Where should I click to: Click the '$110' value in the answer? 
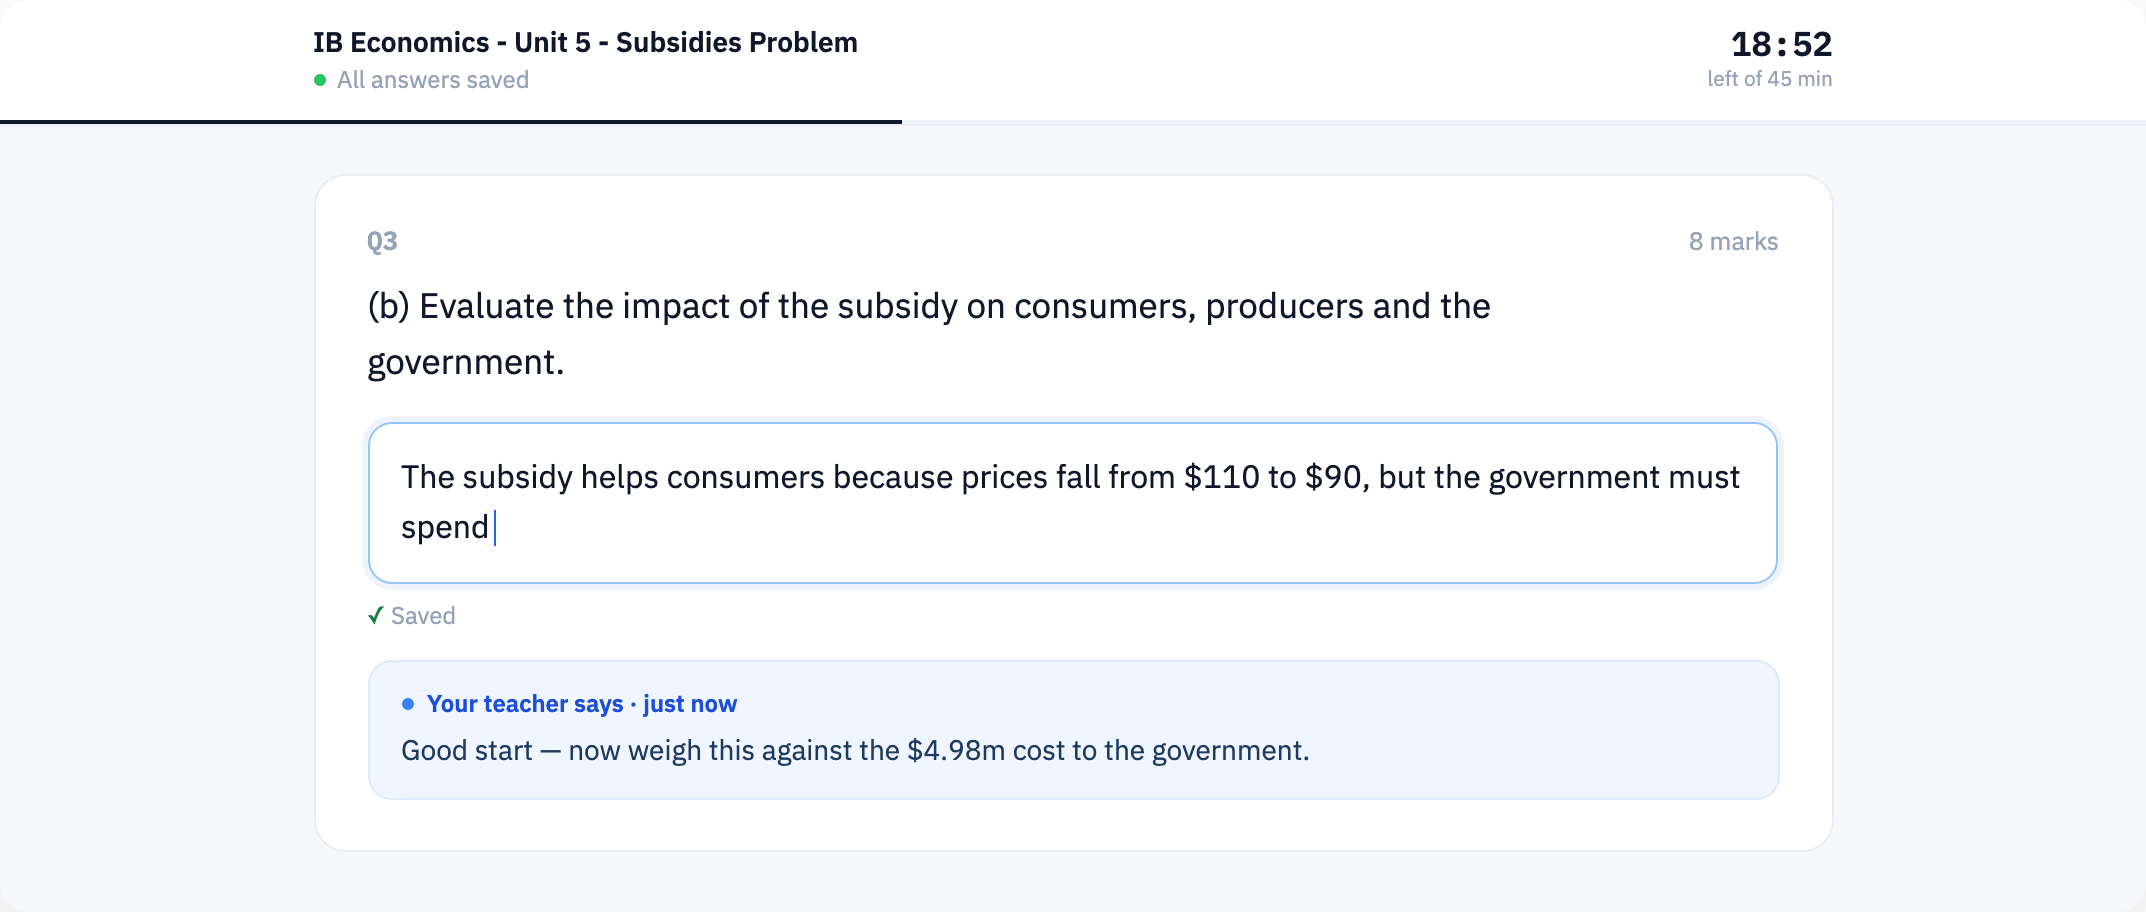click(x=1222, y=477)
